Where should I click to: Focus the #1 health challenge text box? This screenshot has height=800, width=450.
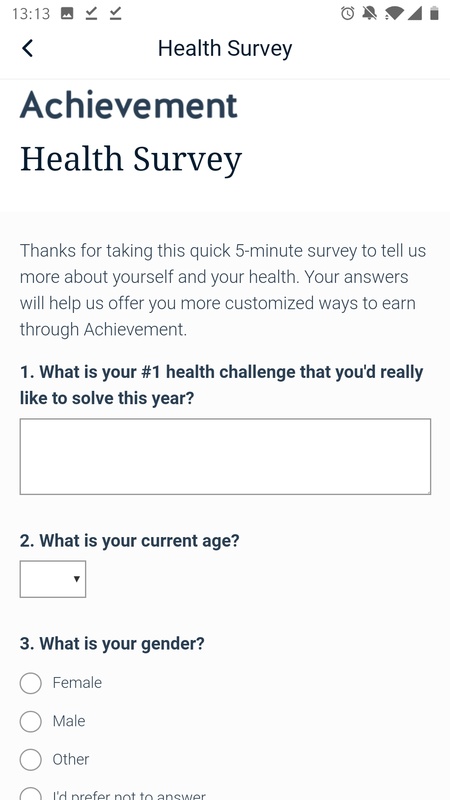click(225, 457)
